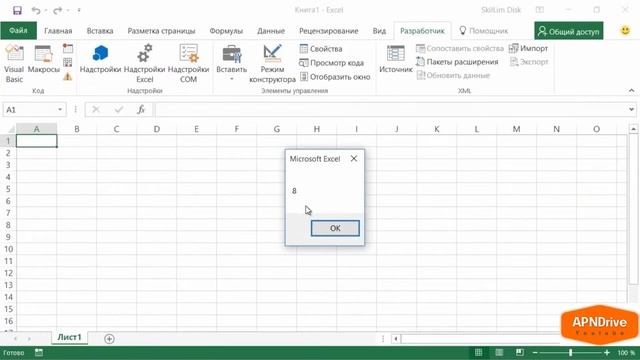Switch to Page Layout view
Screen dimensions: 640x360
[499, 352]
